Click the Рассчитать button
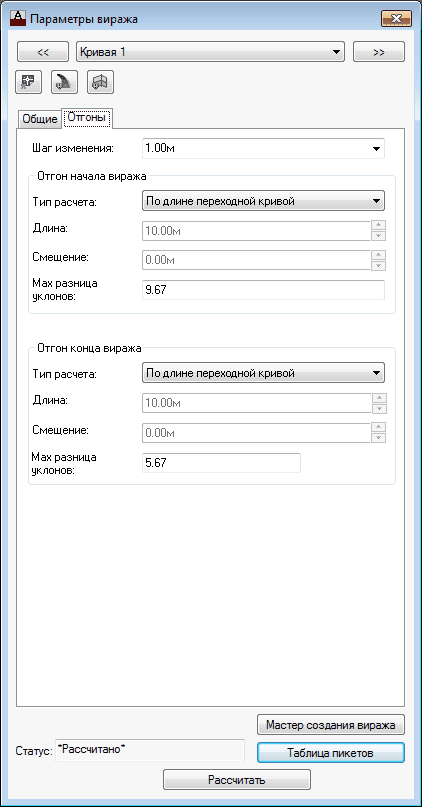422x807 pixels. (x=237, y=780)
